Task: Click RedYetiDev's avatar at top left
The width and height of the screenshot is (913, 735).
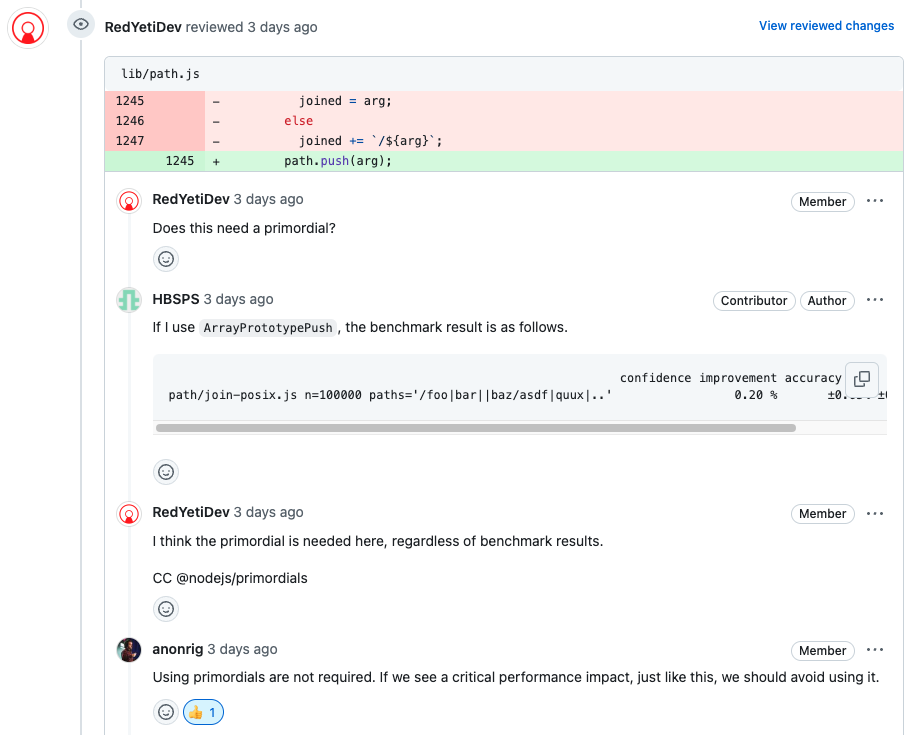Action: [x=27, y=28]
